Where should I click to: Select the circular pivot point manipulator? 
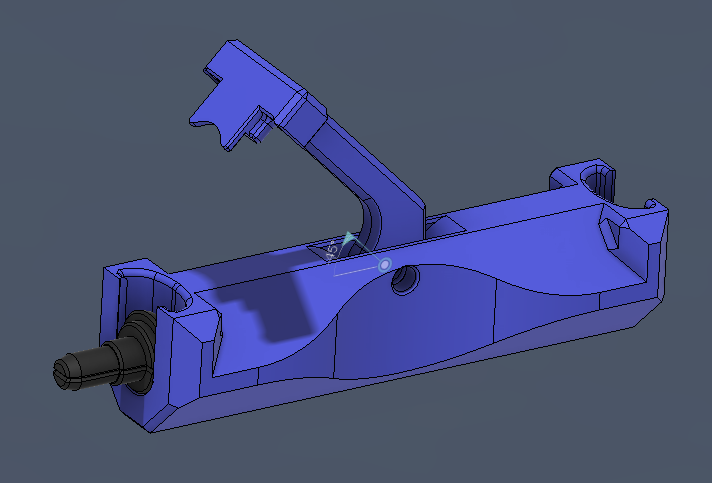[x=384, y=265]
